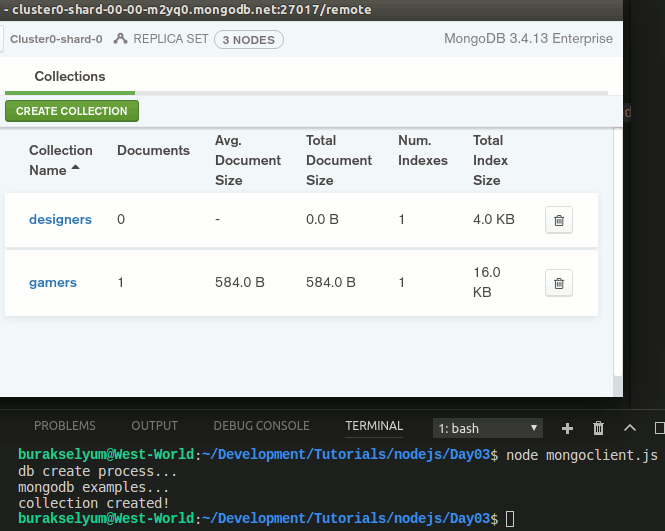Delete the gamers collection via trash icon
This screenshot has height=531, width=665.
click(x=559, y=283)
